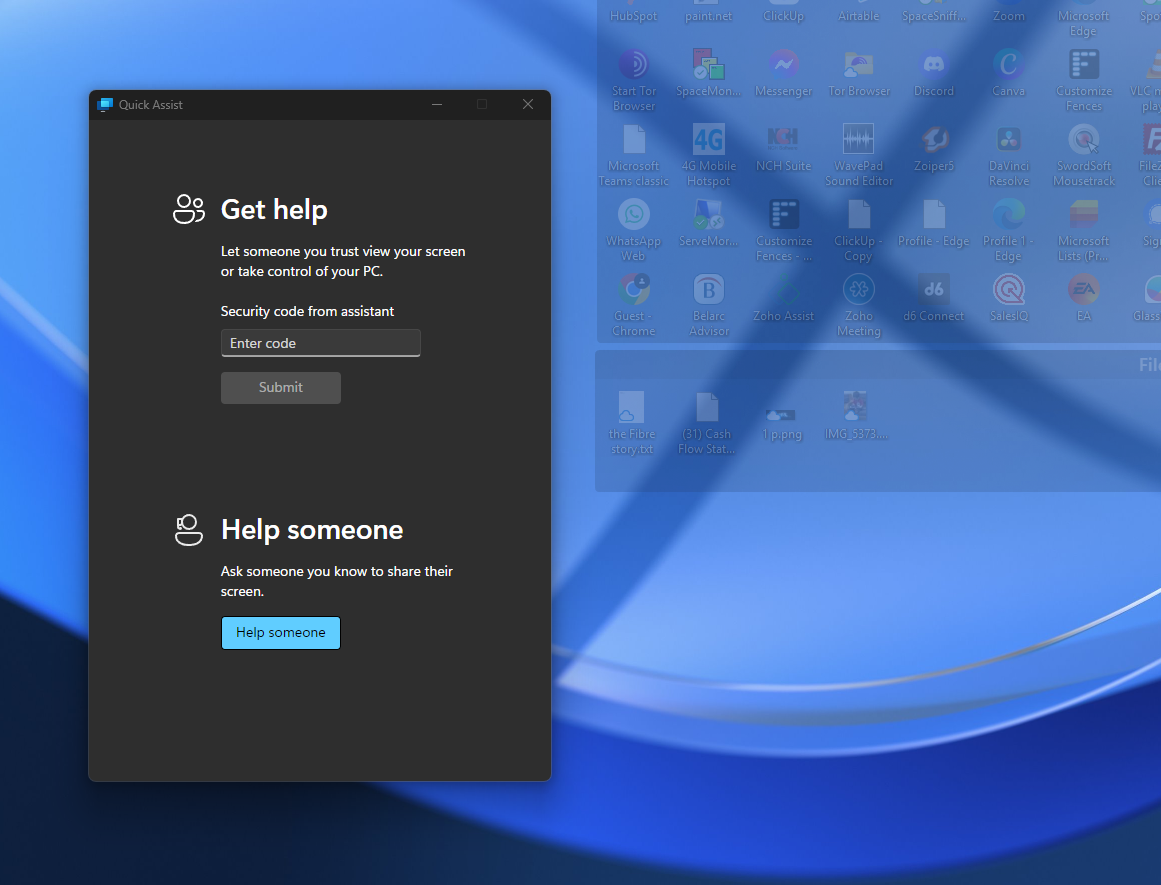1161x885 pixels.
Task: Close the Quick Assist window
Action: [528, 105]
